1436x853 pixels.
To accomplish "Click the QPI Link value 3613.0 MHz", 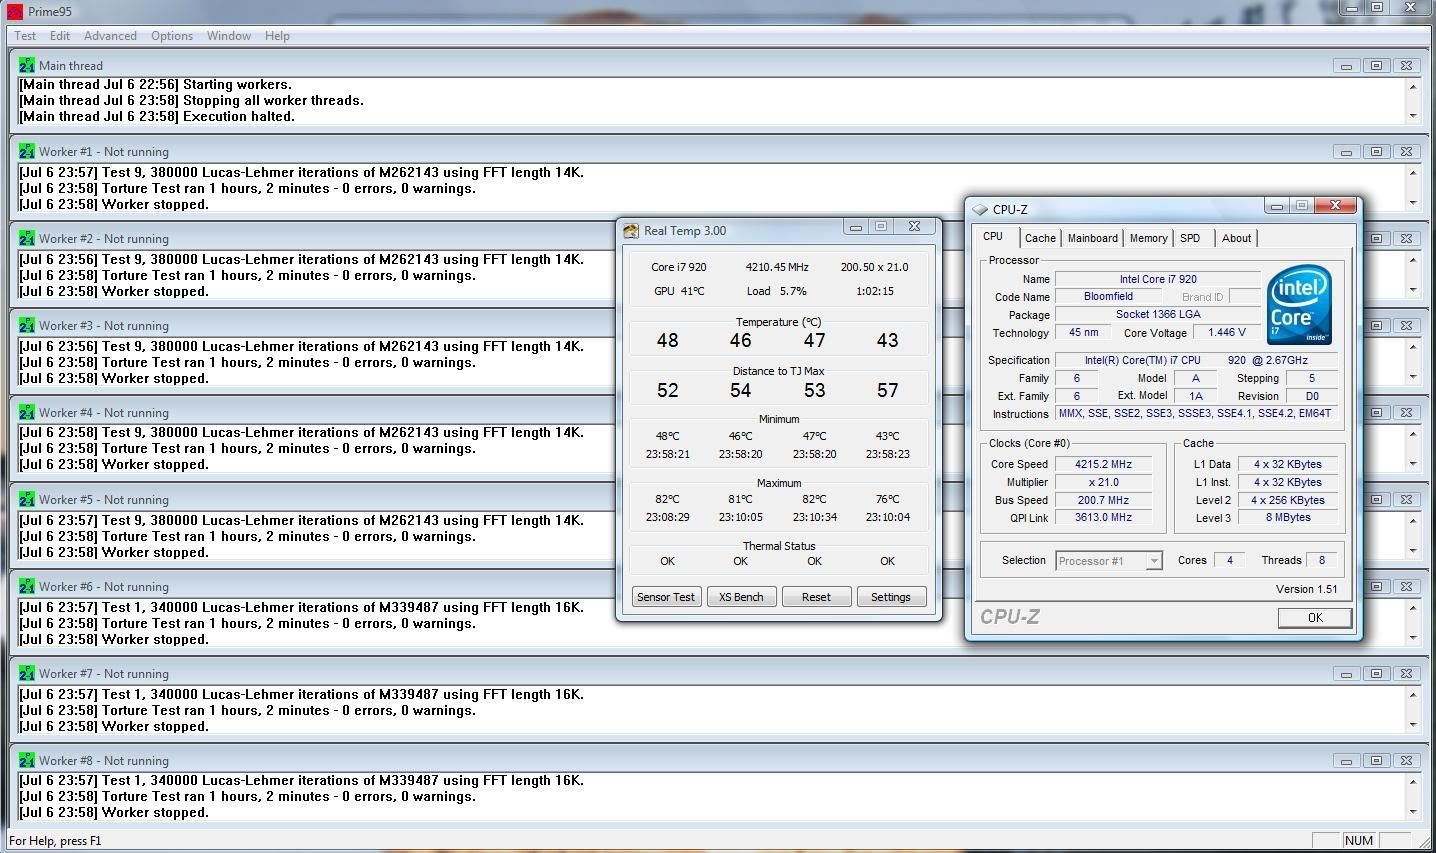I will (x=1103, y=517).
